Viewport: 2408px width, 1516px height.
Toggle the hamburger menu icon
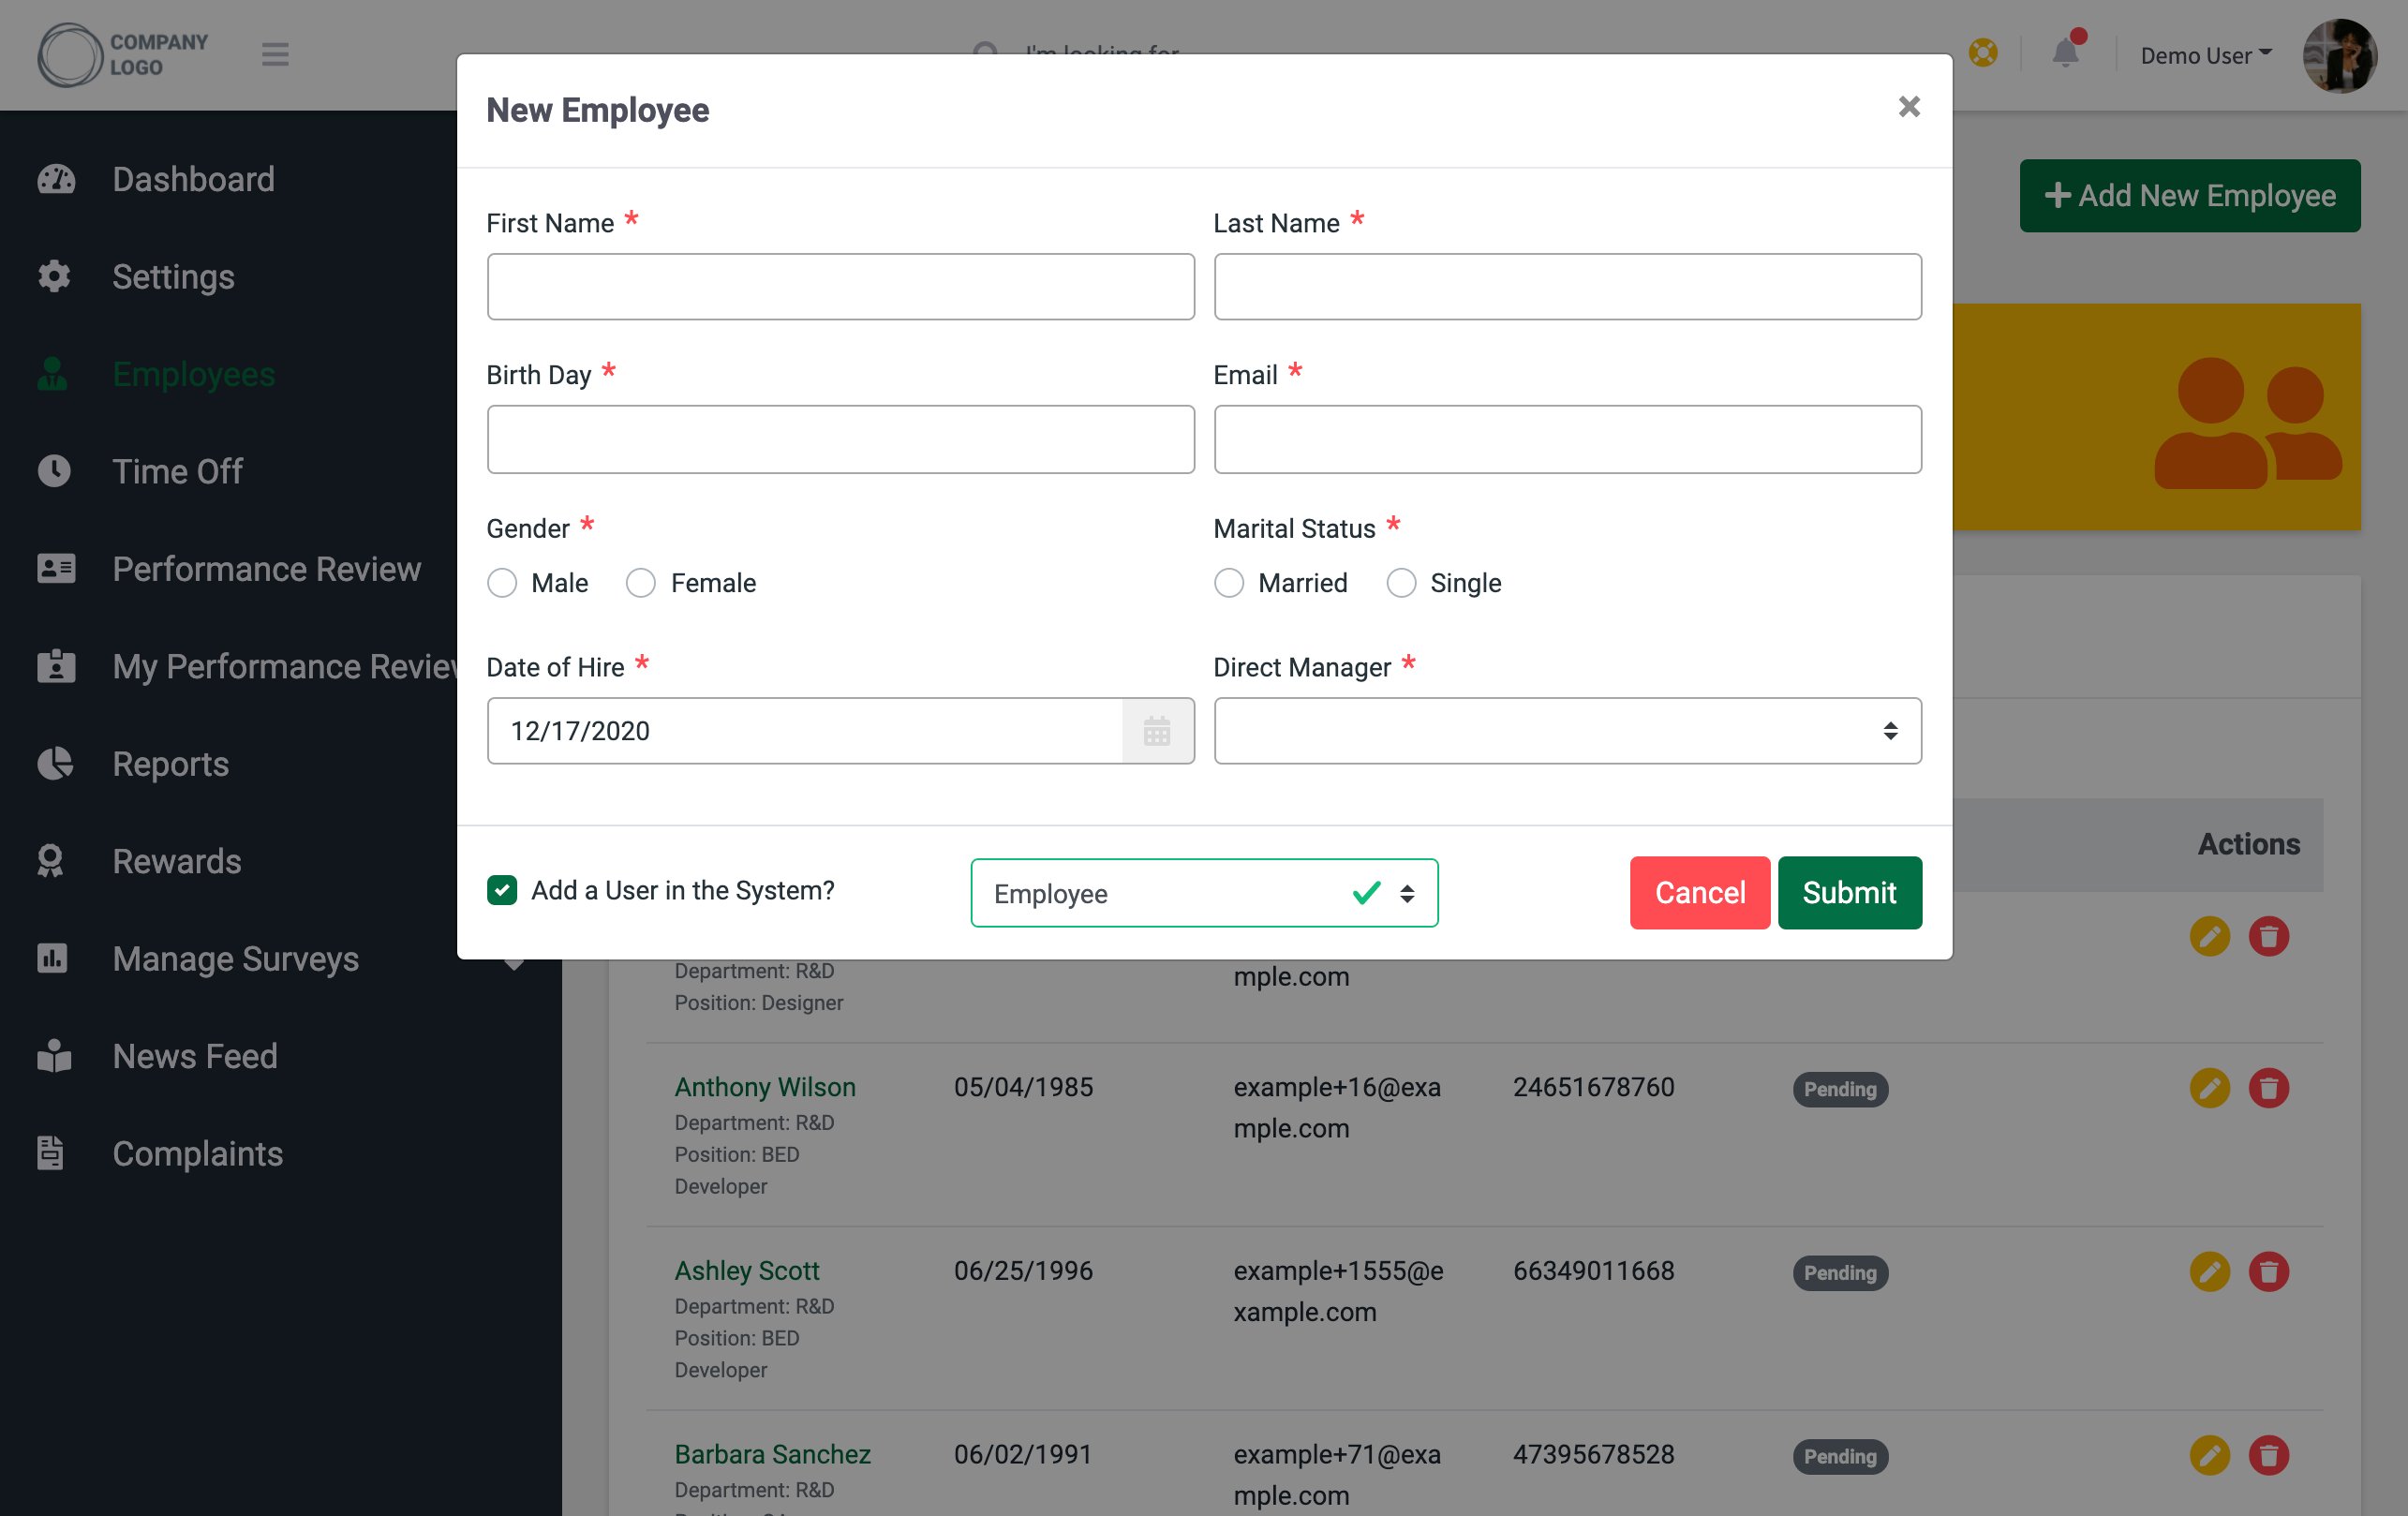(275, 54)
